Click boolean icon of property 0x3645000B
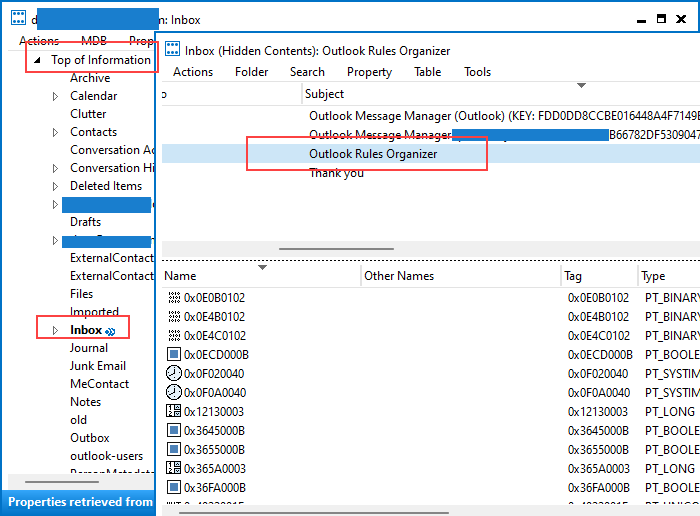Image resolution: width=700 pixels, height=516 pixels. click(x=174, y=430)
